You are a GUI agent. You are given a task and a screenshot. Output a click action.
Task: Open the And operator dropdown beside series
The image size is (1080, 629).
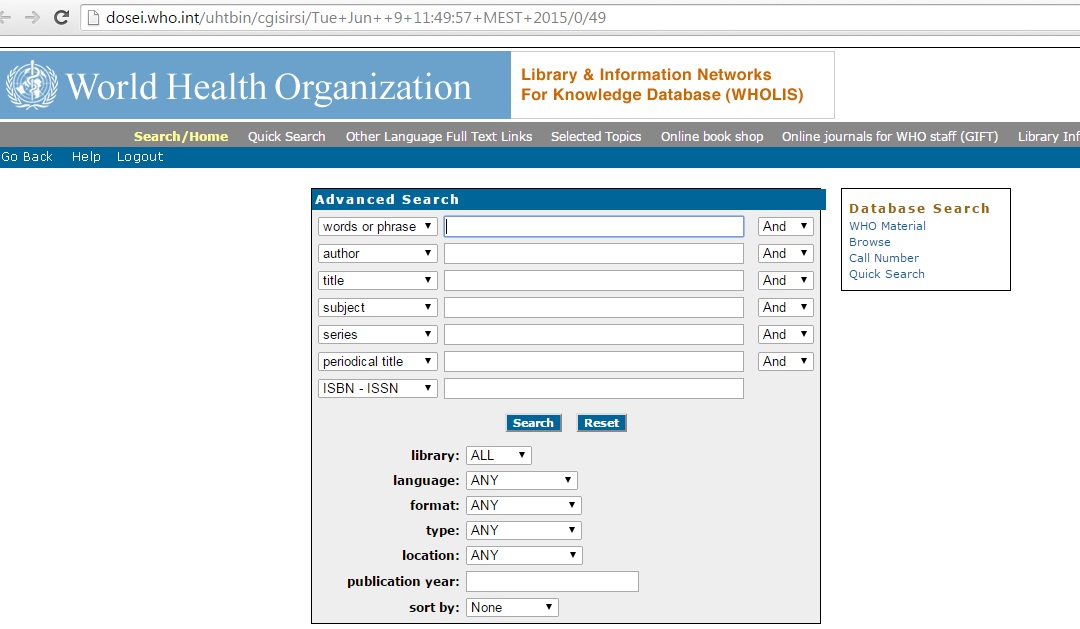pyautogui.click(x=785, y=334)
